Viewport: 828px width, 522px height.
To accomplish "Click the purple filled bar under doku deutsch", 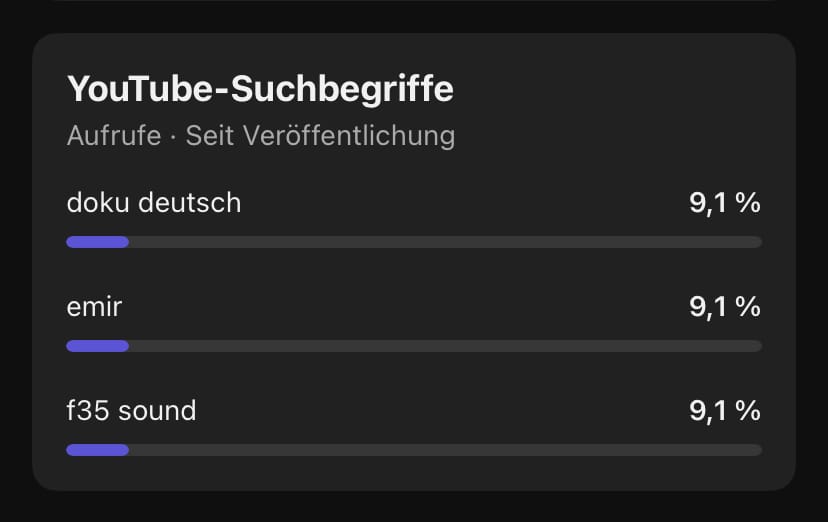I will (x=98, y=242).
